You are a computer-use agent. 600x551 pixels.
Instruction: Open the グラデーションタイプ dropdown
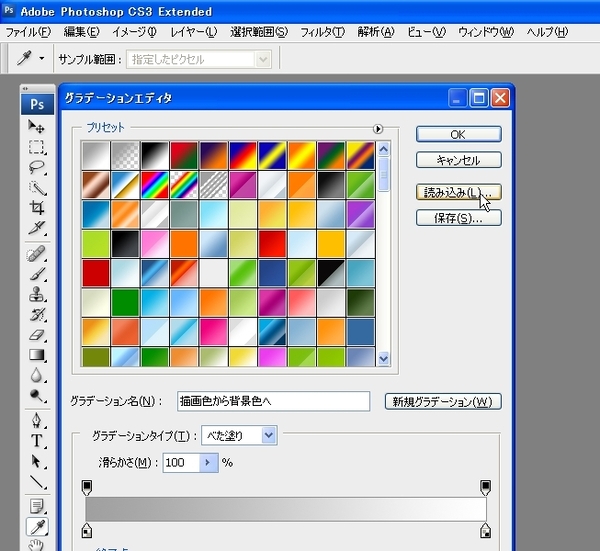click(x=238, y=436)
